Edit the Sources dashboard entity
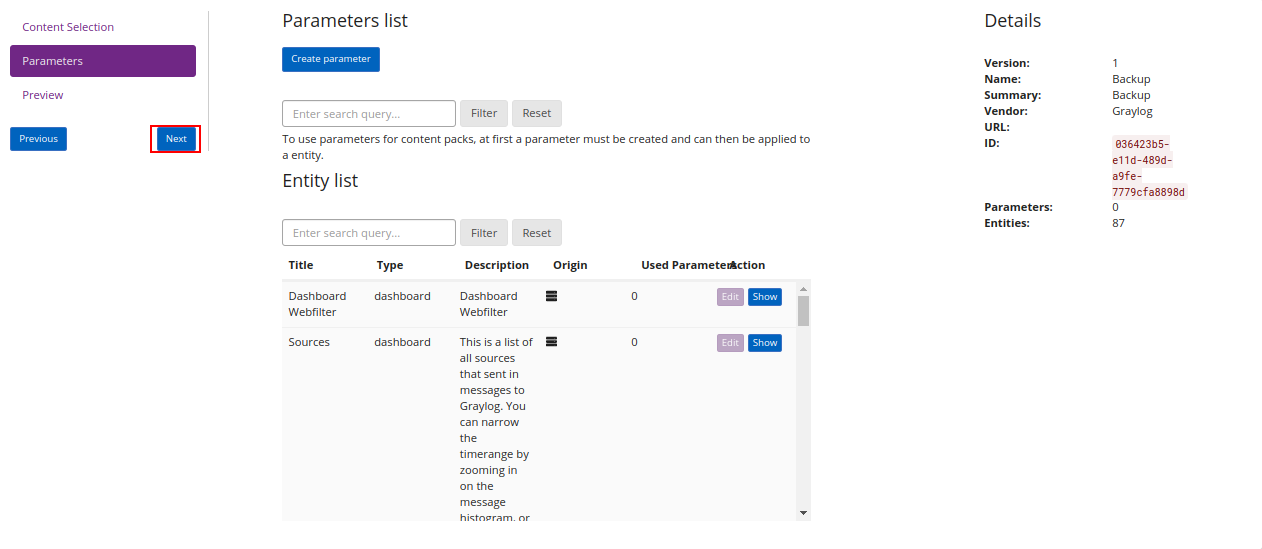This screenshot has height=549, width=1262. point(730,343)
